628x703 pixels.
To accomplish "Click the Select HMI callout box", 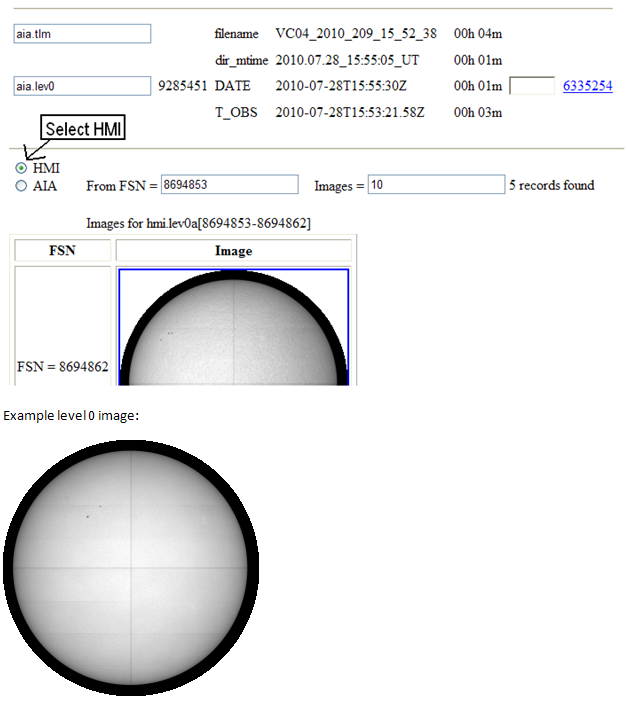I will [x=85, y=128].
